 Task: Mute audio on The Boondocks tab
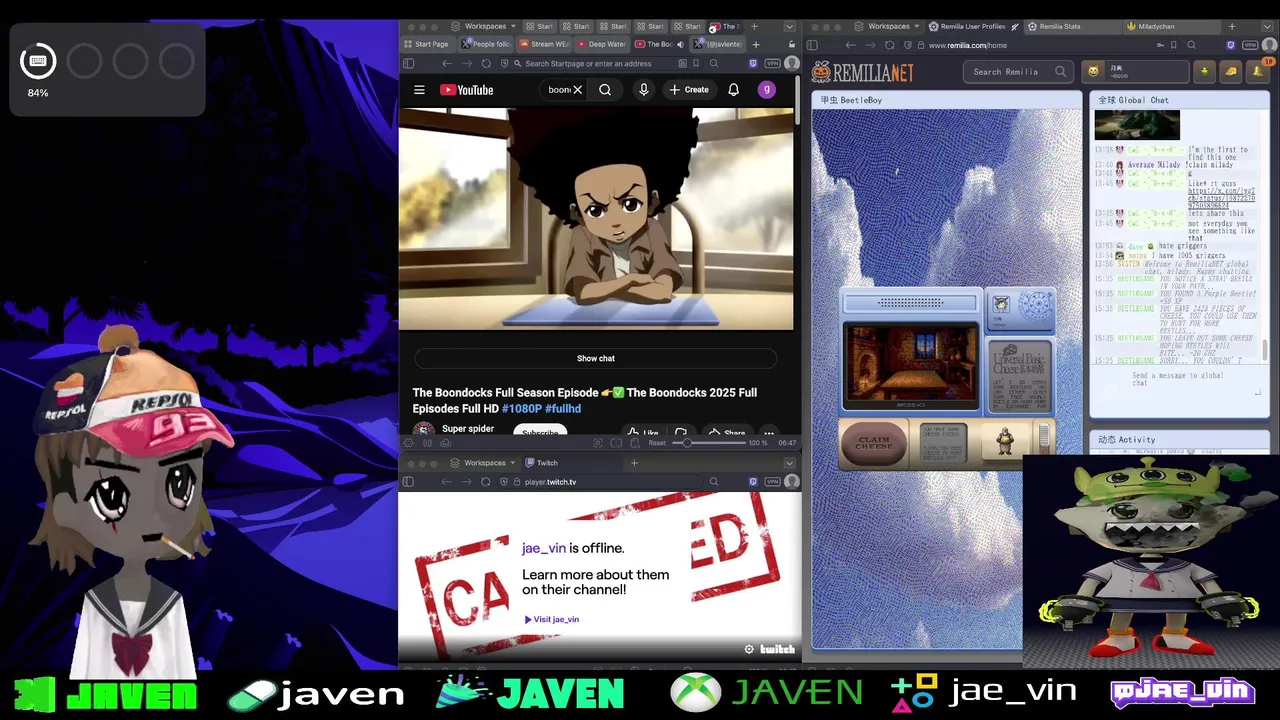pos(680,44)
